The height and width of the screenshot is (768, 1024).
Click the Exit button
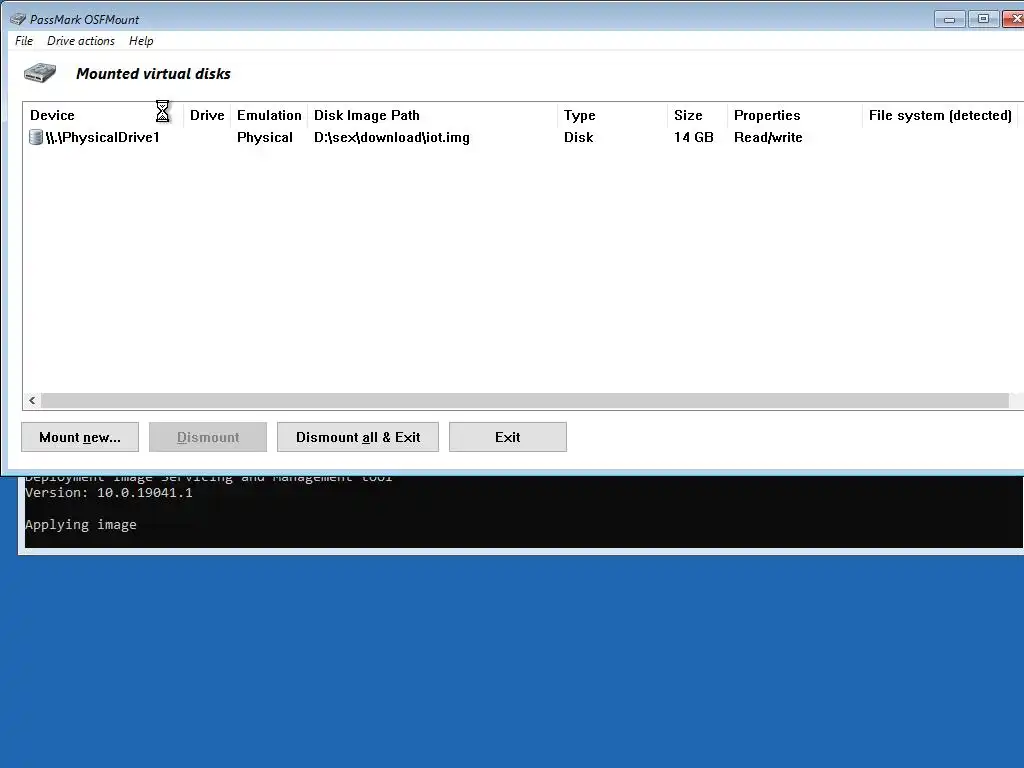(507, 437)
